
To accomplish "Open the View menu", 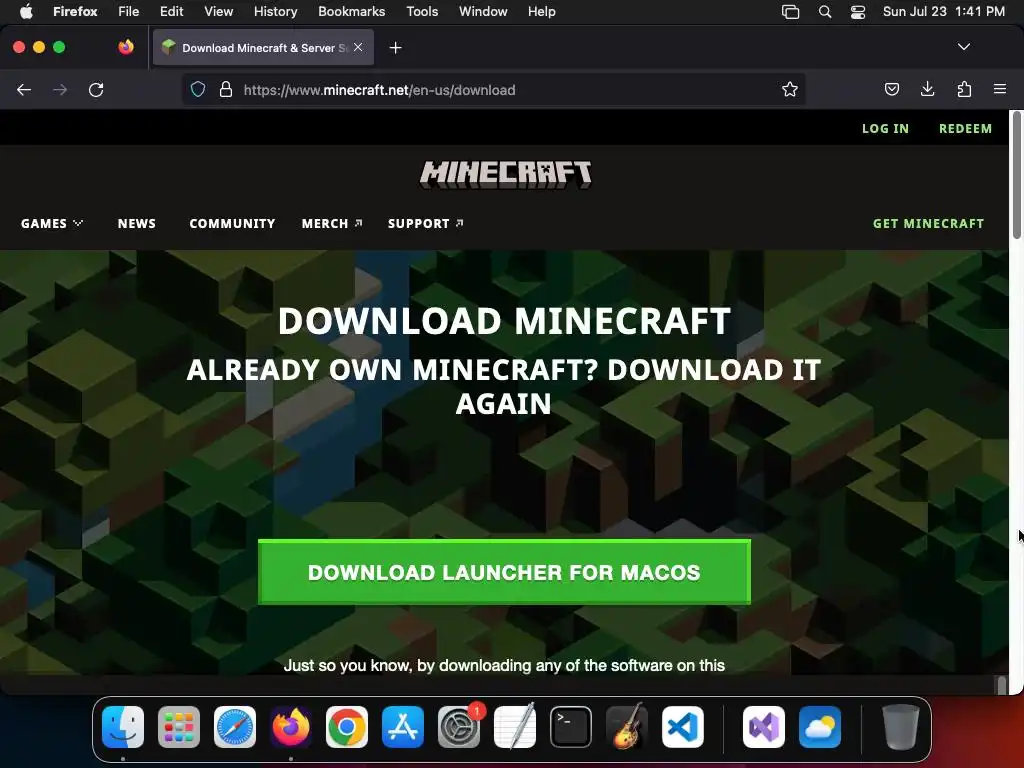I will [x=219, y=12].
